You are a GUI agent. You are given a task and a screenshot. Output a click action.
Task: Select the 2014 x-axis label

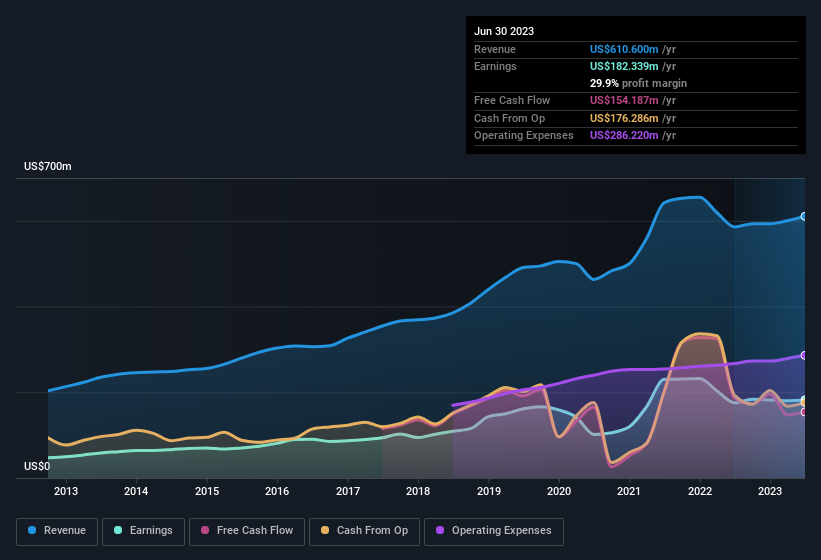click(136, 491)
